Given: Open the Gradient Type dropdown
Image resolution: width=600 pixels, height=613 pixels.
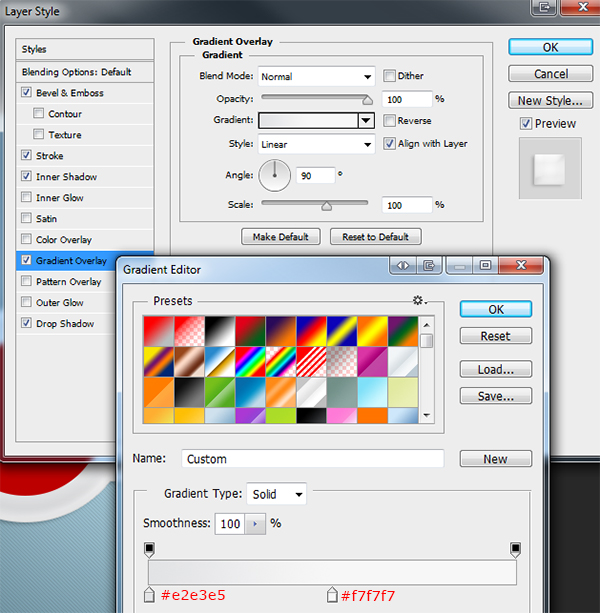Looking at the screenshot, I should [276, 494].
